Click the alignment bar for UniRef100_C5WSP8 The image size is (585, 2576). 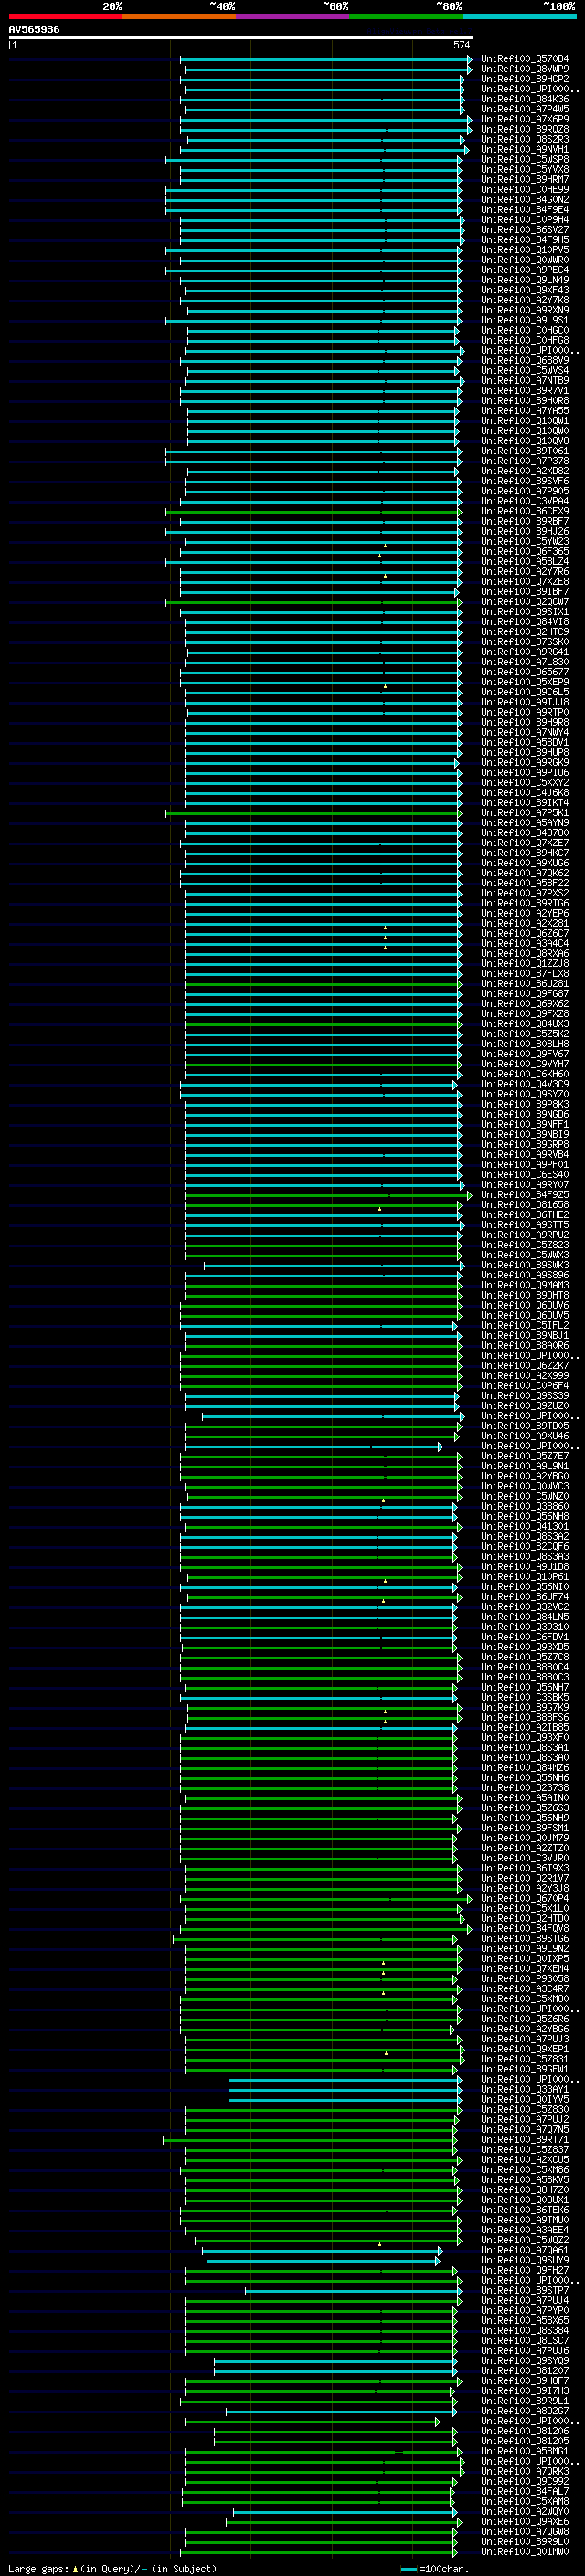[x=313, y=159]
